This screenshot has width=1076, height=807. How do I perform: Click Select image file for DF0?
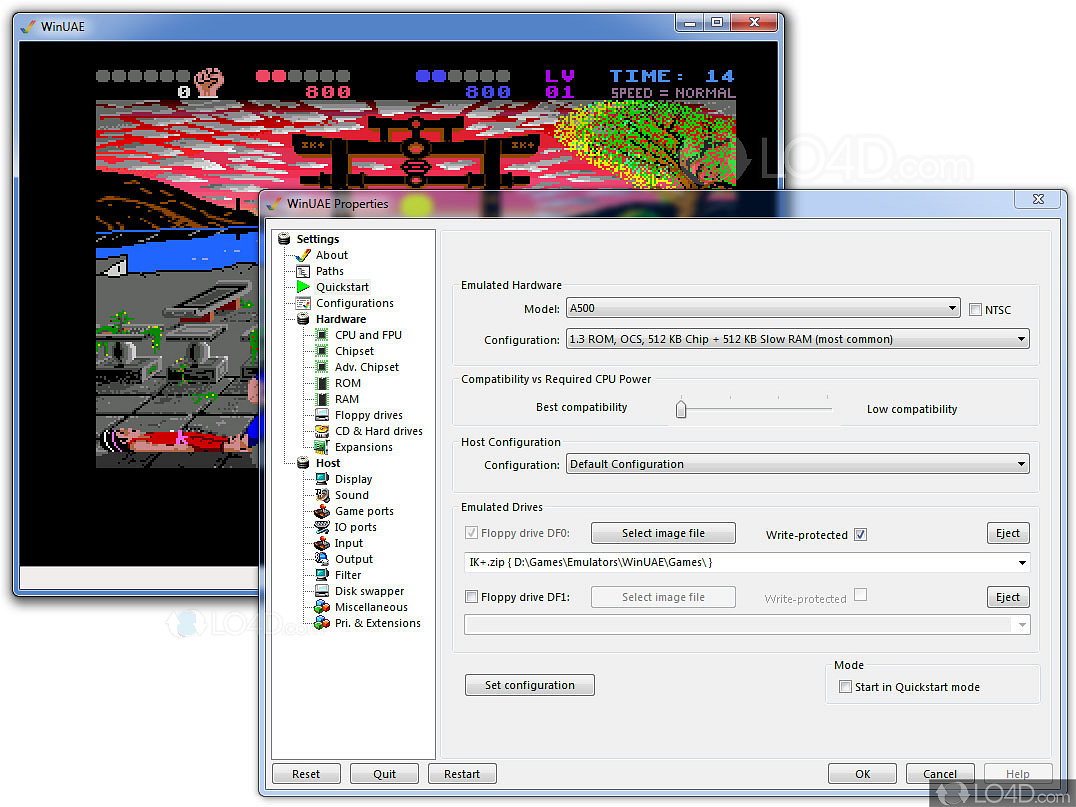click(x=663, y=533)
